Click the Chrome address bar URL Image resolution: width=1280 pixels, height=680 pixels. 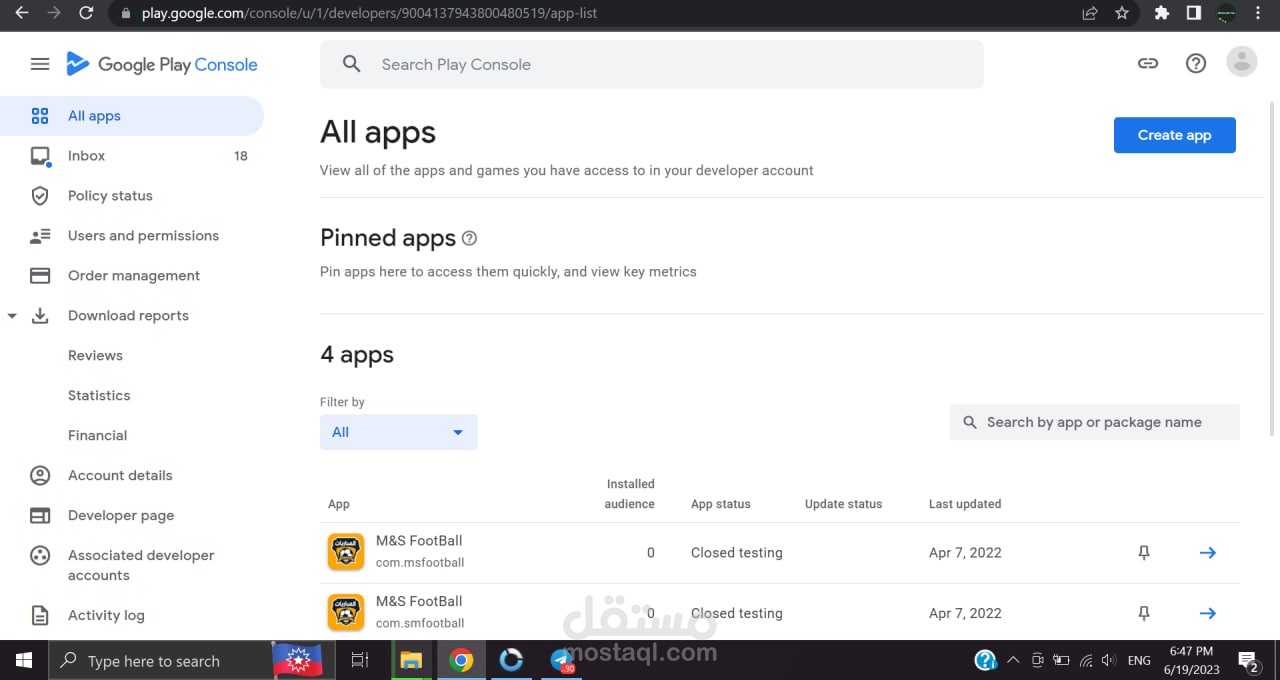(370, 14)
